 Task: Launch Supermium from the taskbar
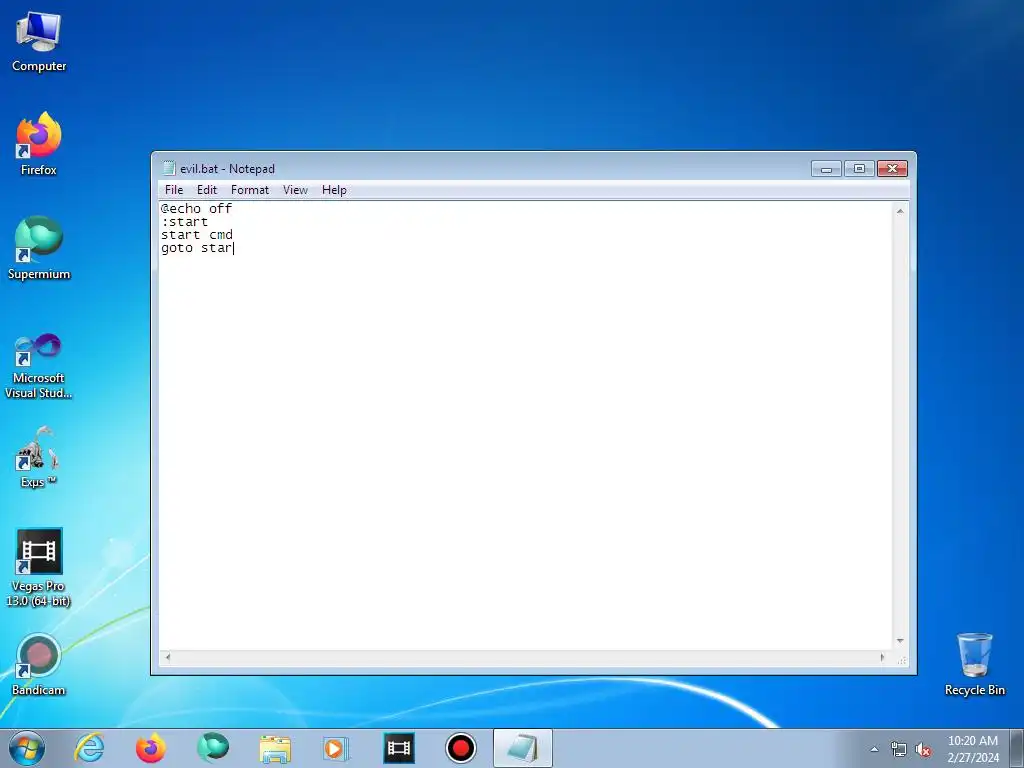click(x=213, y=748)
